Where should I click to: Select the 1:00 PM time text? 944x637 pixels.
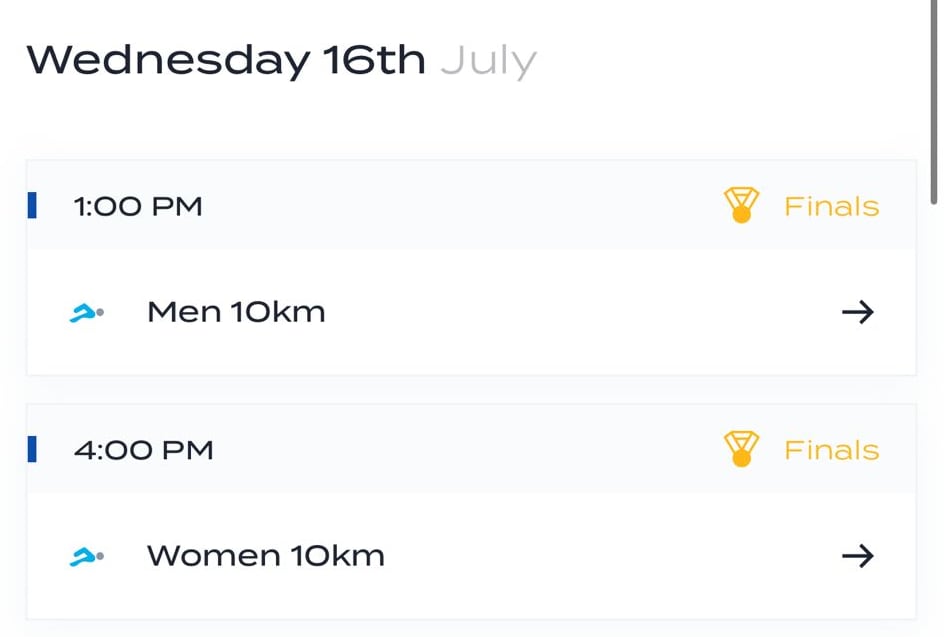coord(138,207)
